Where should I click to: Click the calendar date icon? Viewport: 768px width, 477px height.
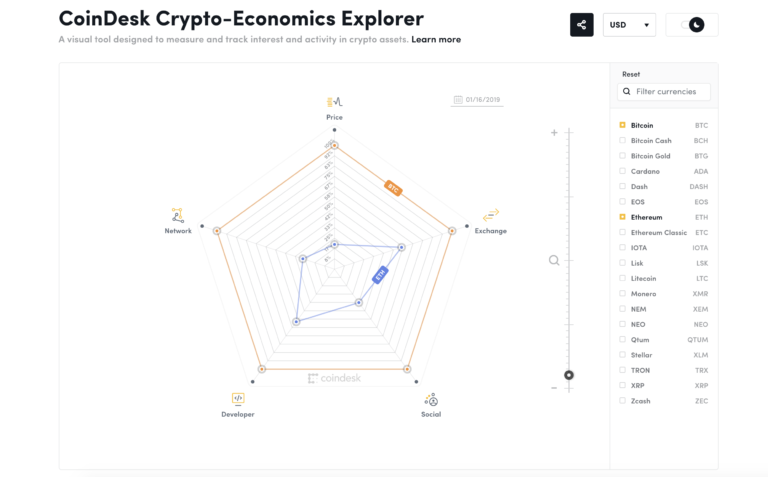point(458,100)
